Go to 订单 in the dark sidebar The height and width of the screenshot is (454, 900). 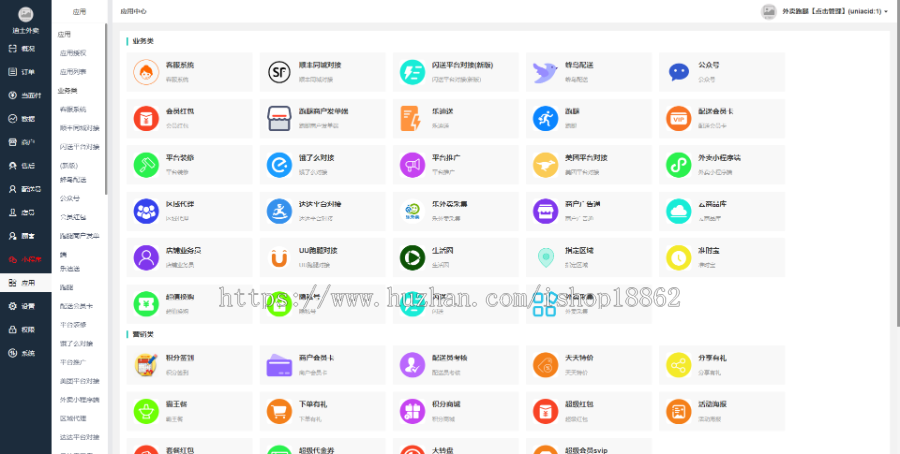coord(25,72)
